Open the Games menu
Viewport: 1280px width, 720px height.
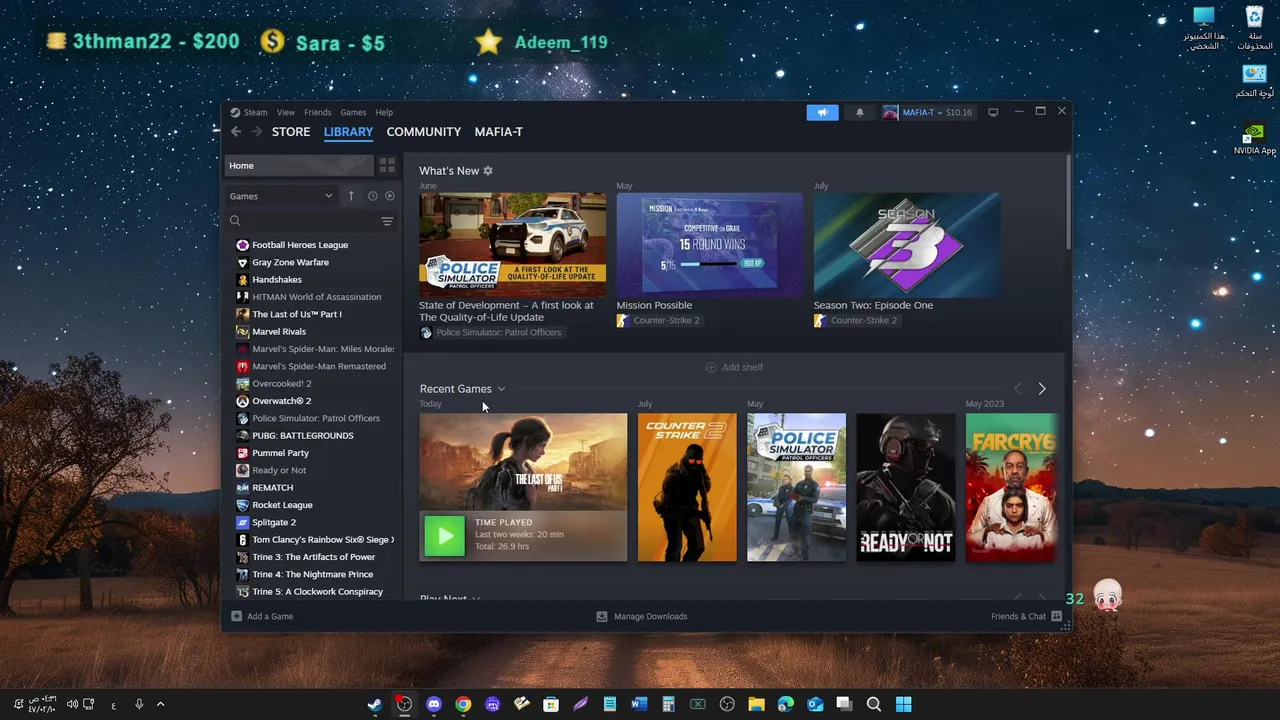pos(353,112)
